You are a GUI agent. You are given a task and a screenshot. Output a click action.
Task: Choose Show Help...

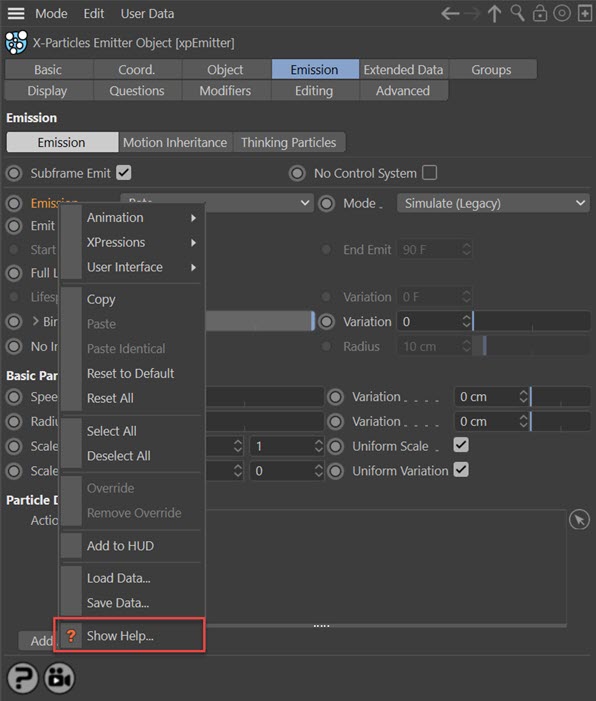click(132, 635)
